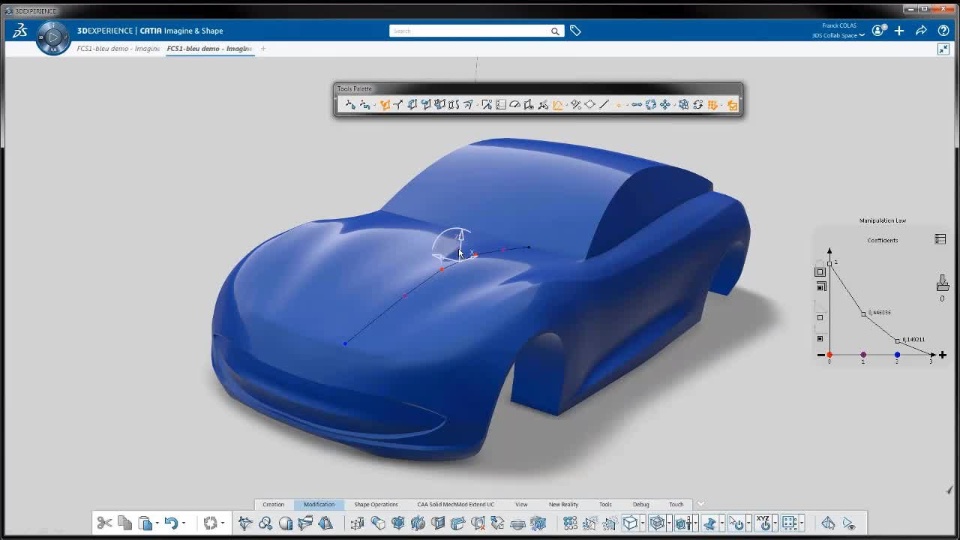
Task: Select the red point on law axis
Action: (830, 355)
